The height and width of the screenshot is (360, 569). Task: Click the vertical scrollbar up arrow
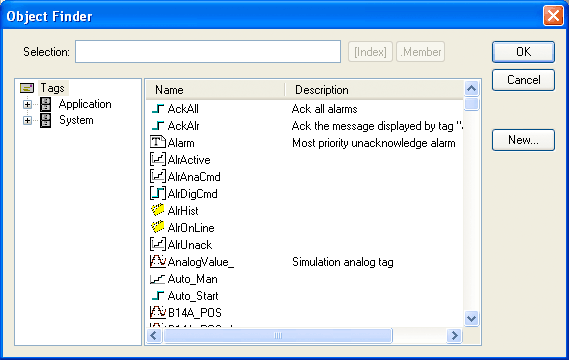tap(471, 88)
